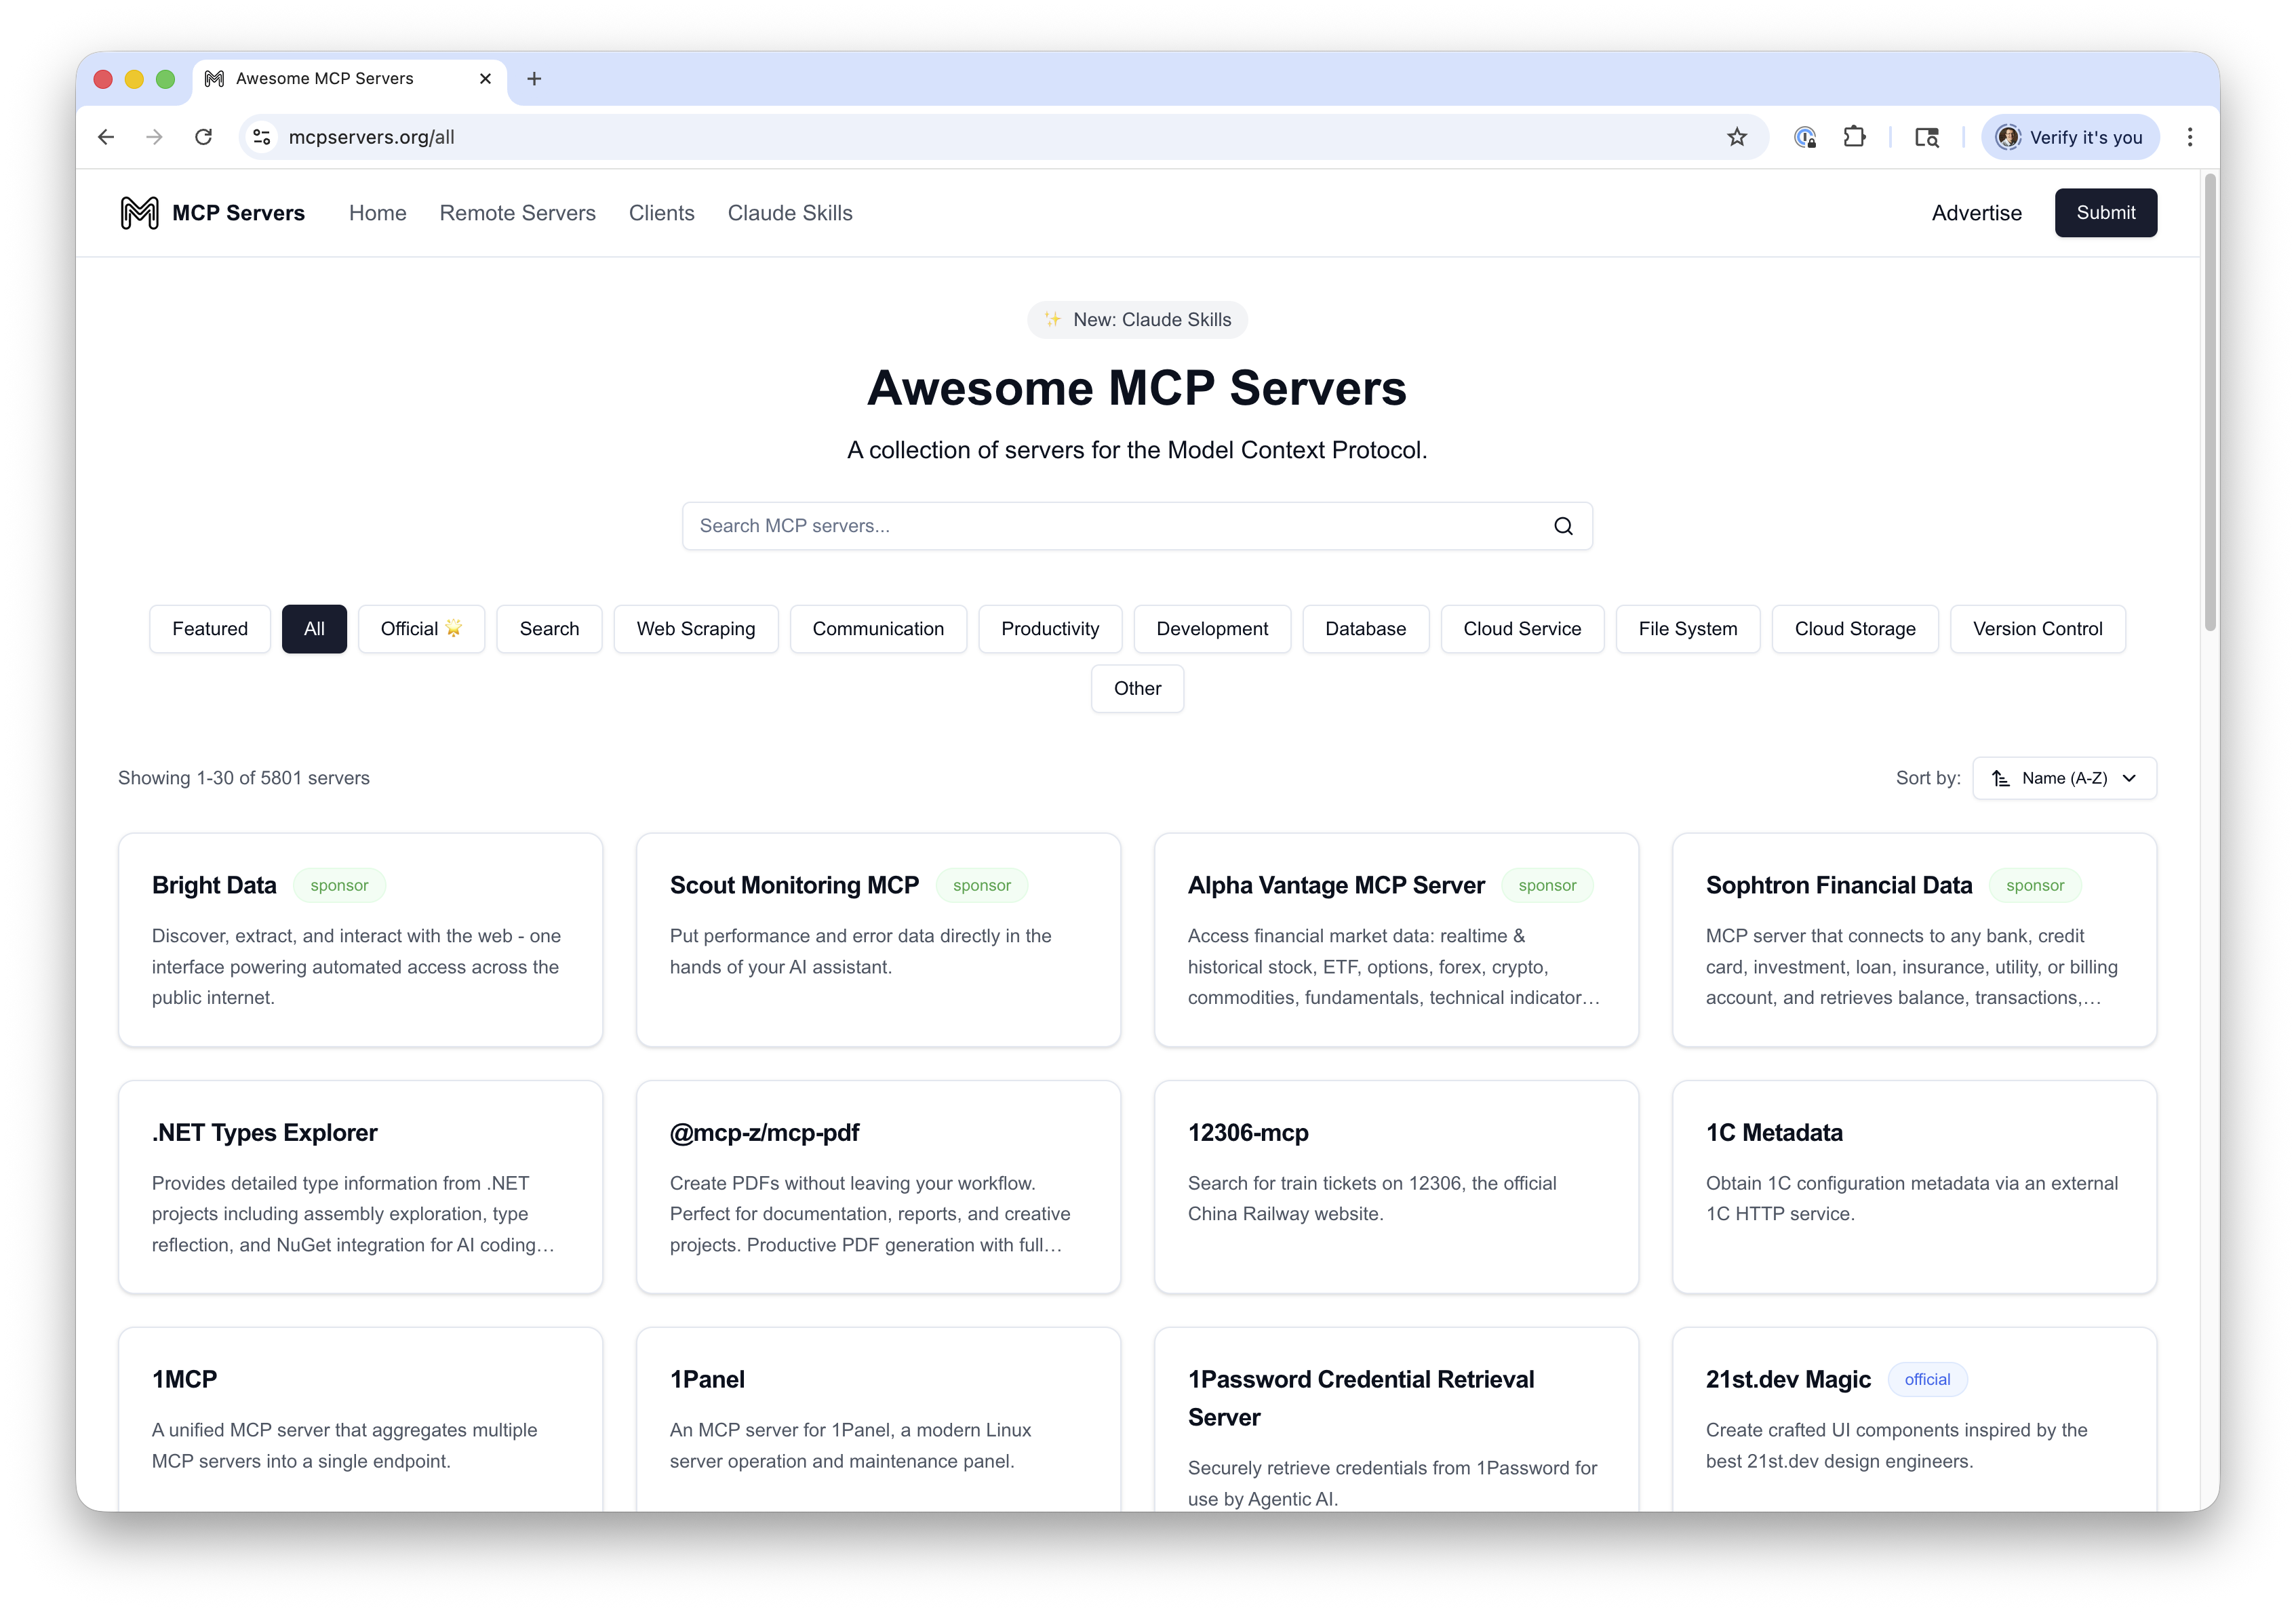Screen dimensions: 2296x1612
Task: Reload the page
Action: pos(204,137)
